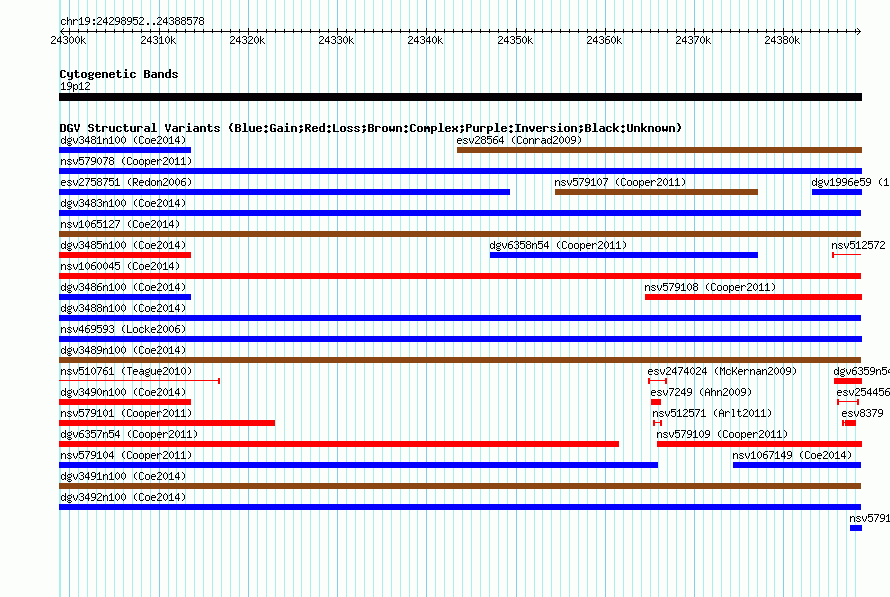Click the thin red esv2474024 variant line

coord(657,381)
